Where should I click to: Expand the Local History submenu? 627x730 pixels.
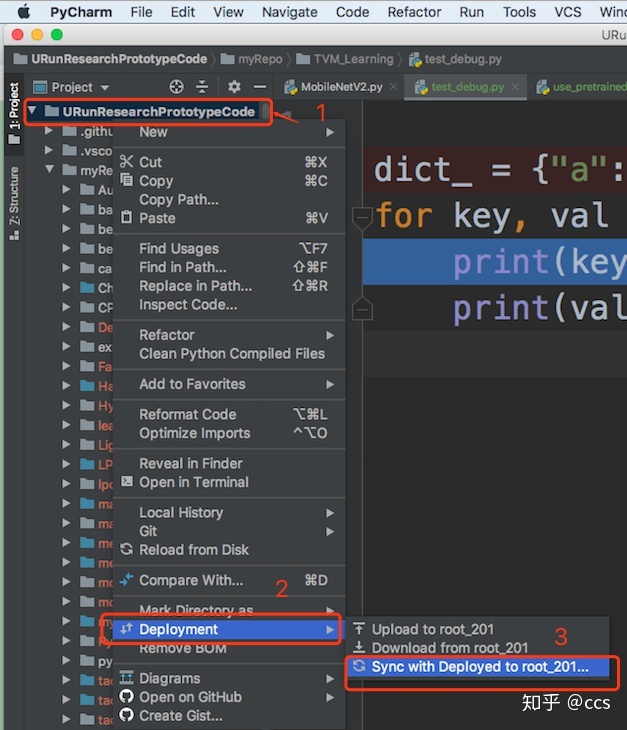229,513
